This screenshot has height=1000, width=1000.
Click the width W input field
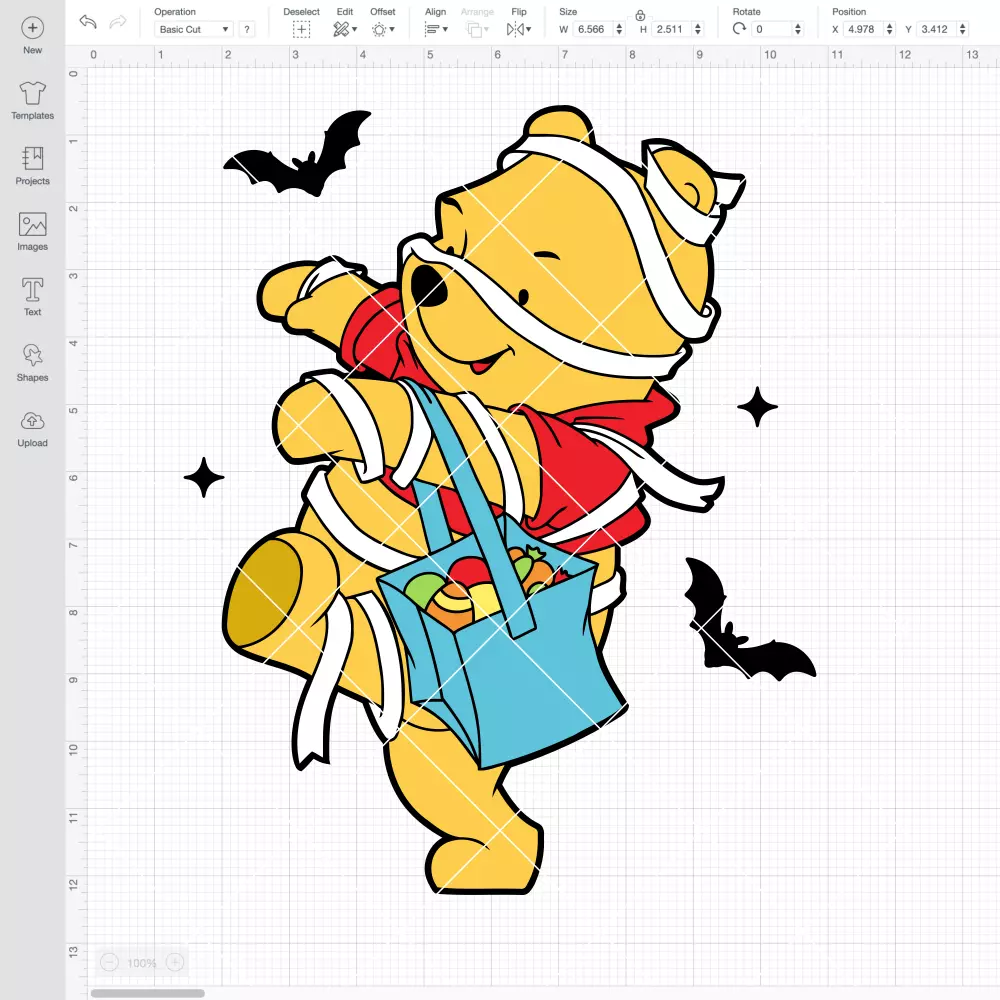click(593, 29)
